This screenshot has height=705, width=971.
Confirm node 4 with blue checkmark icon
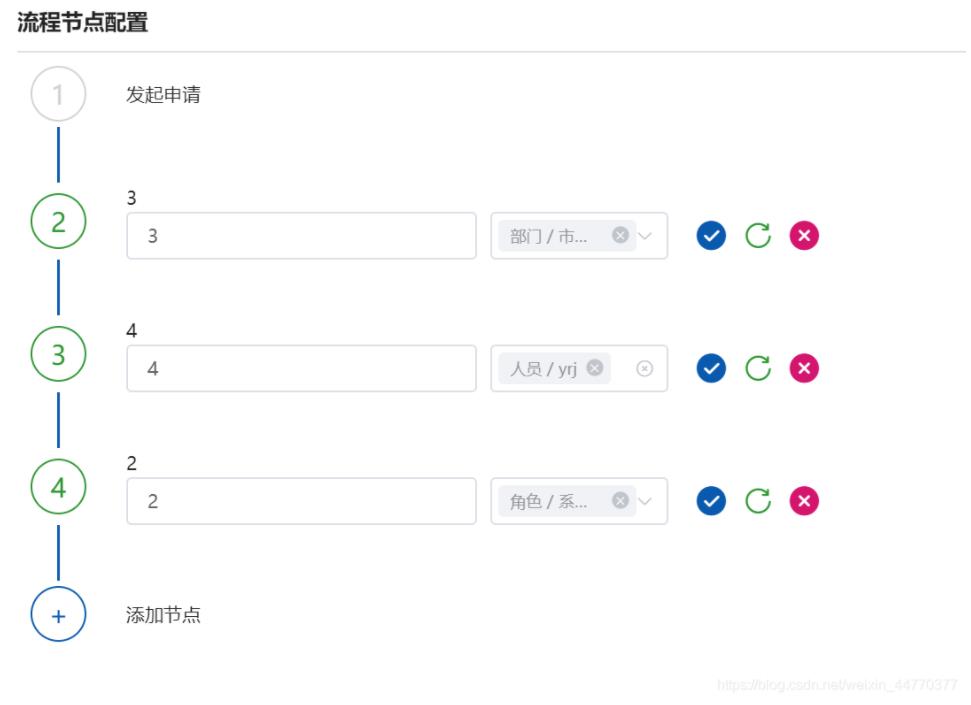pos(711,501)
